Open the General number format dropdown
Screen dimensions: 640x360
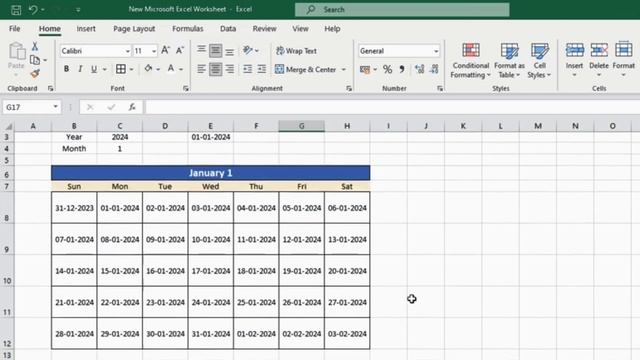(436, 51)
